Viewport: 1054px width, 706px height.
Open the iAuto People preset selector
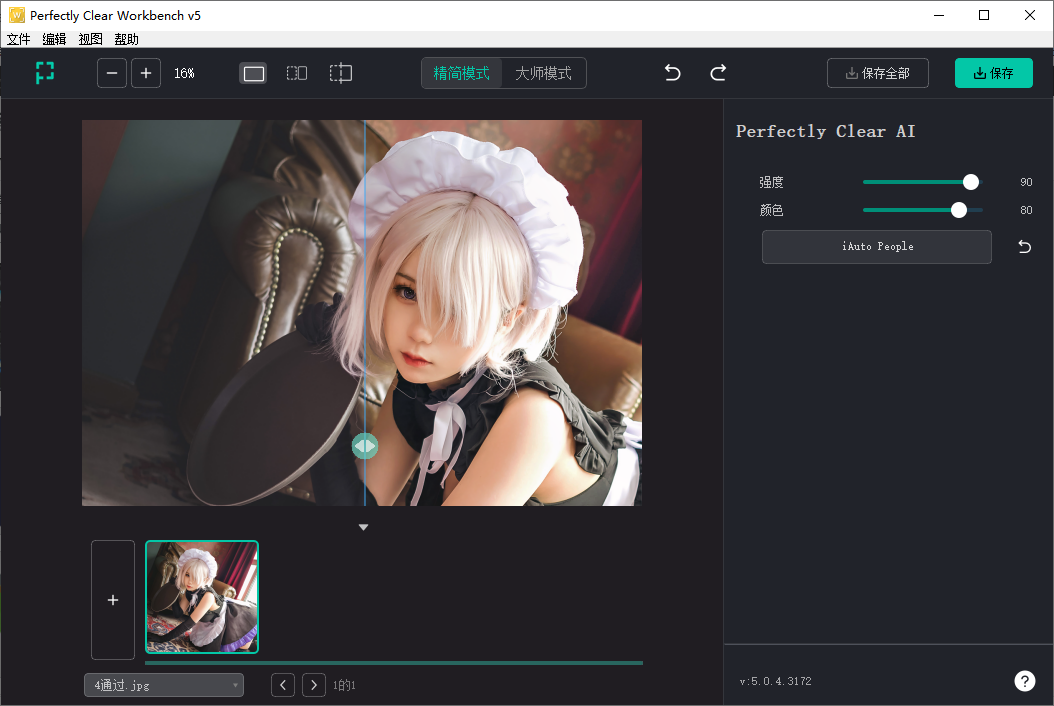[877, 247]
